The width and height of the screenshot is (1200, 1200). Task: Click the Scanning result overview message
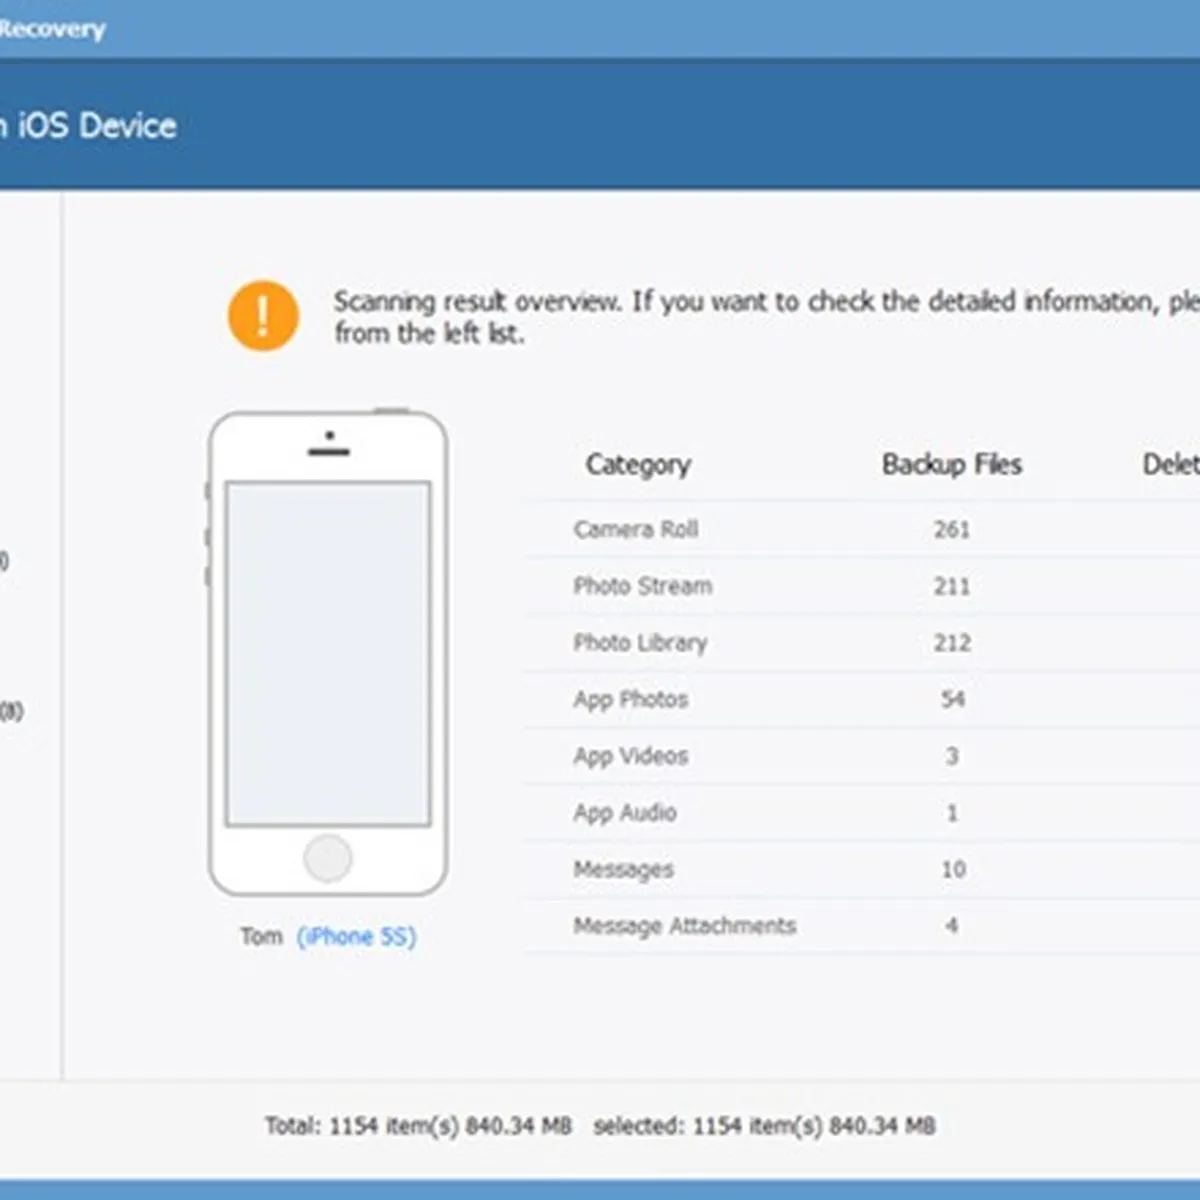[766, 317]
